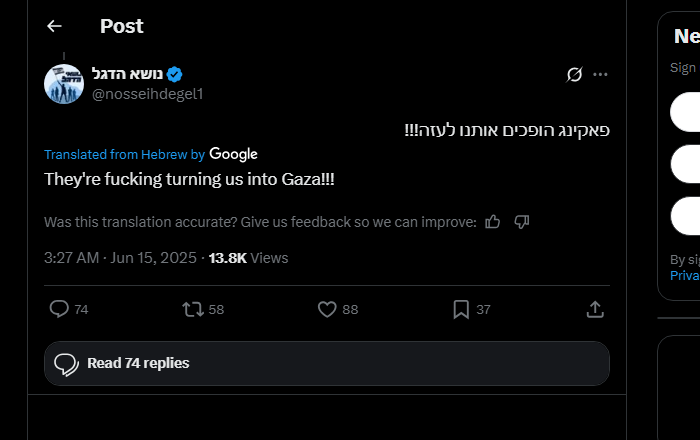Screen dimensions: 700x440
Task: Share the post via upload icon
Action: coord(595,309)
